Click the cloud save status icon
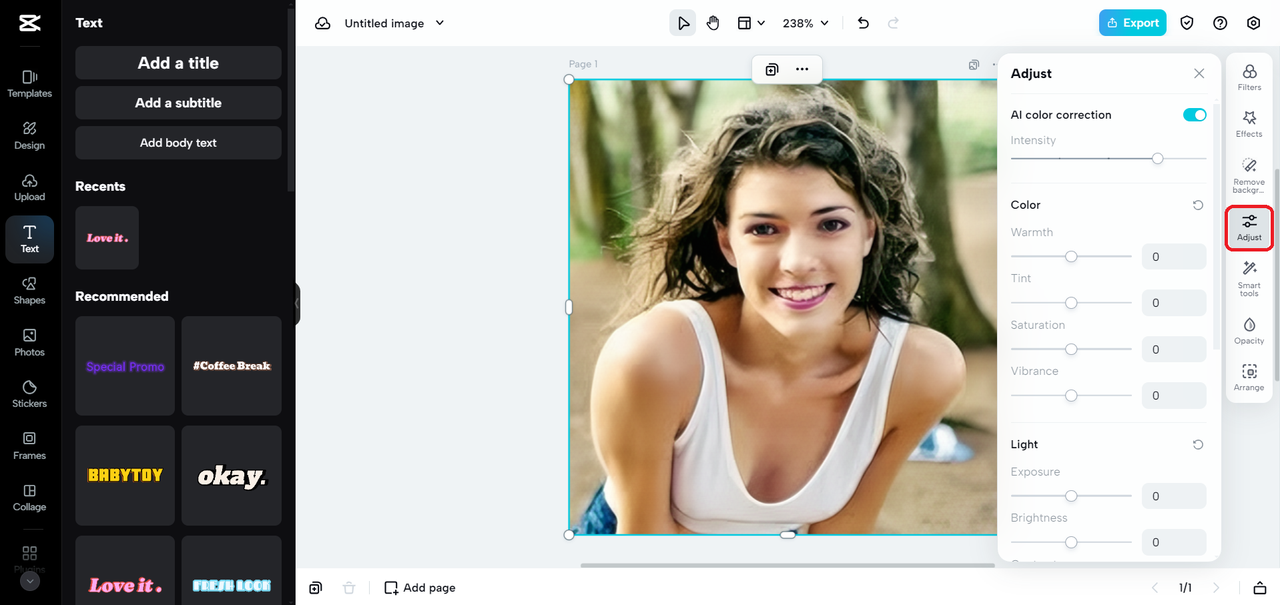1280x605 pixels. coord(322,23)
